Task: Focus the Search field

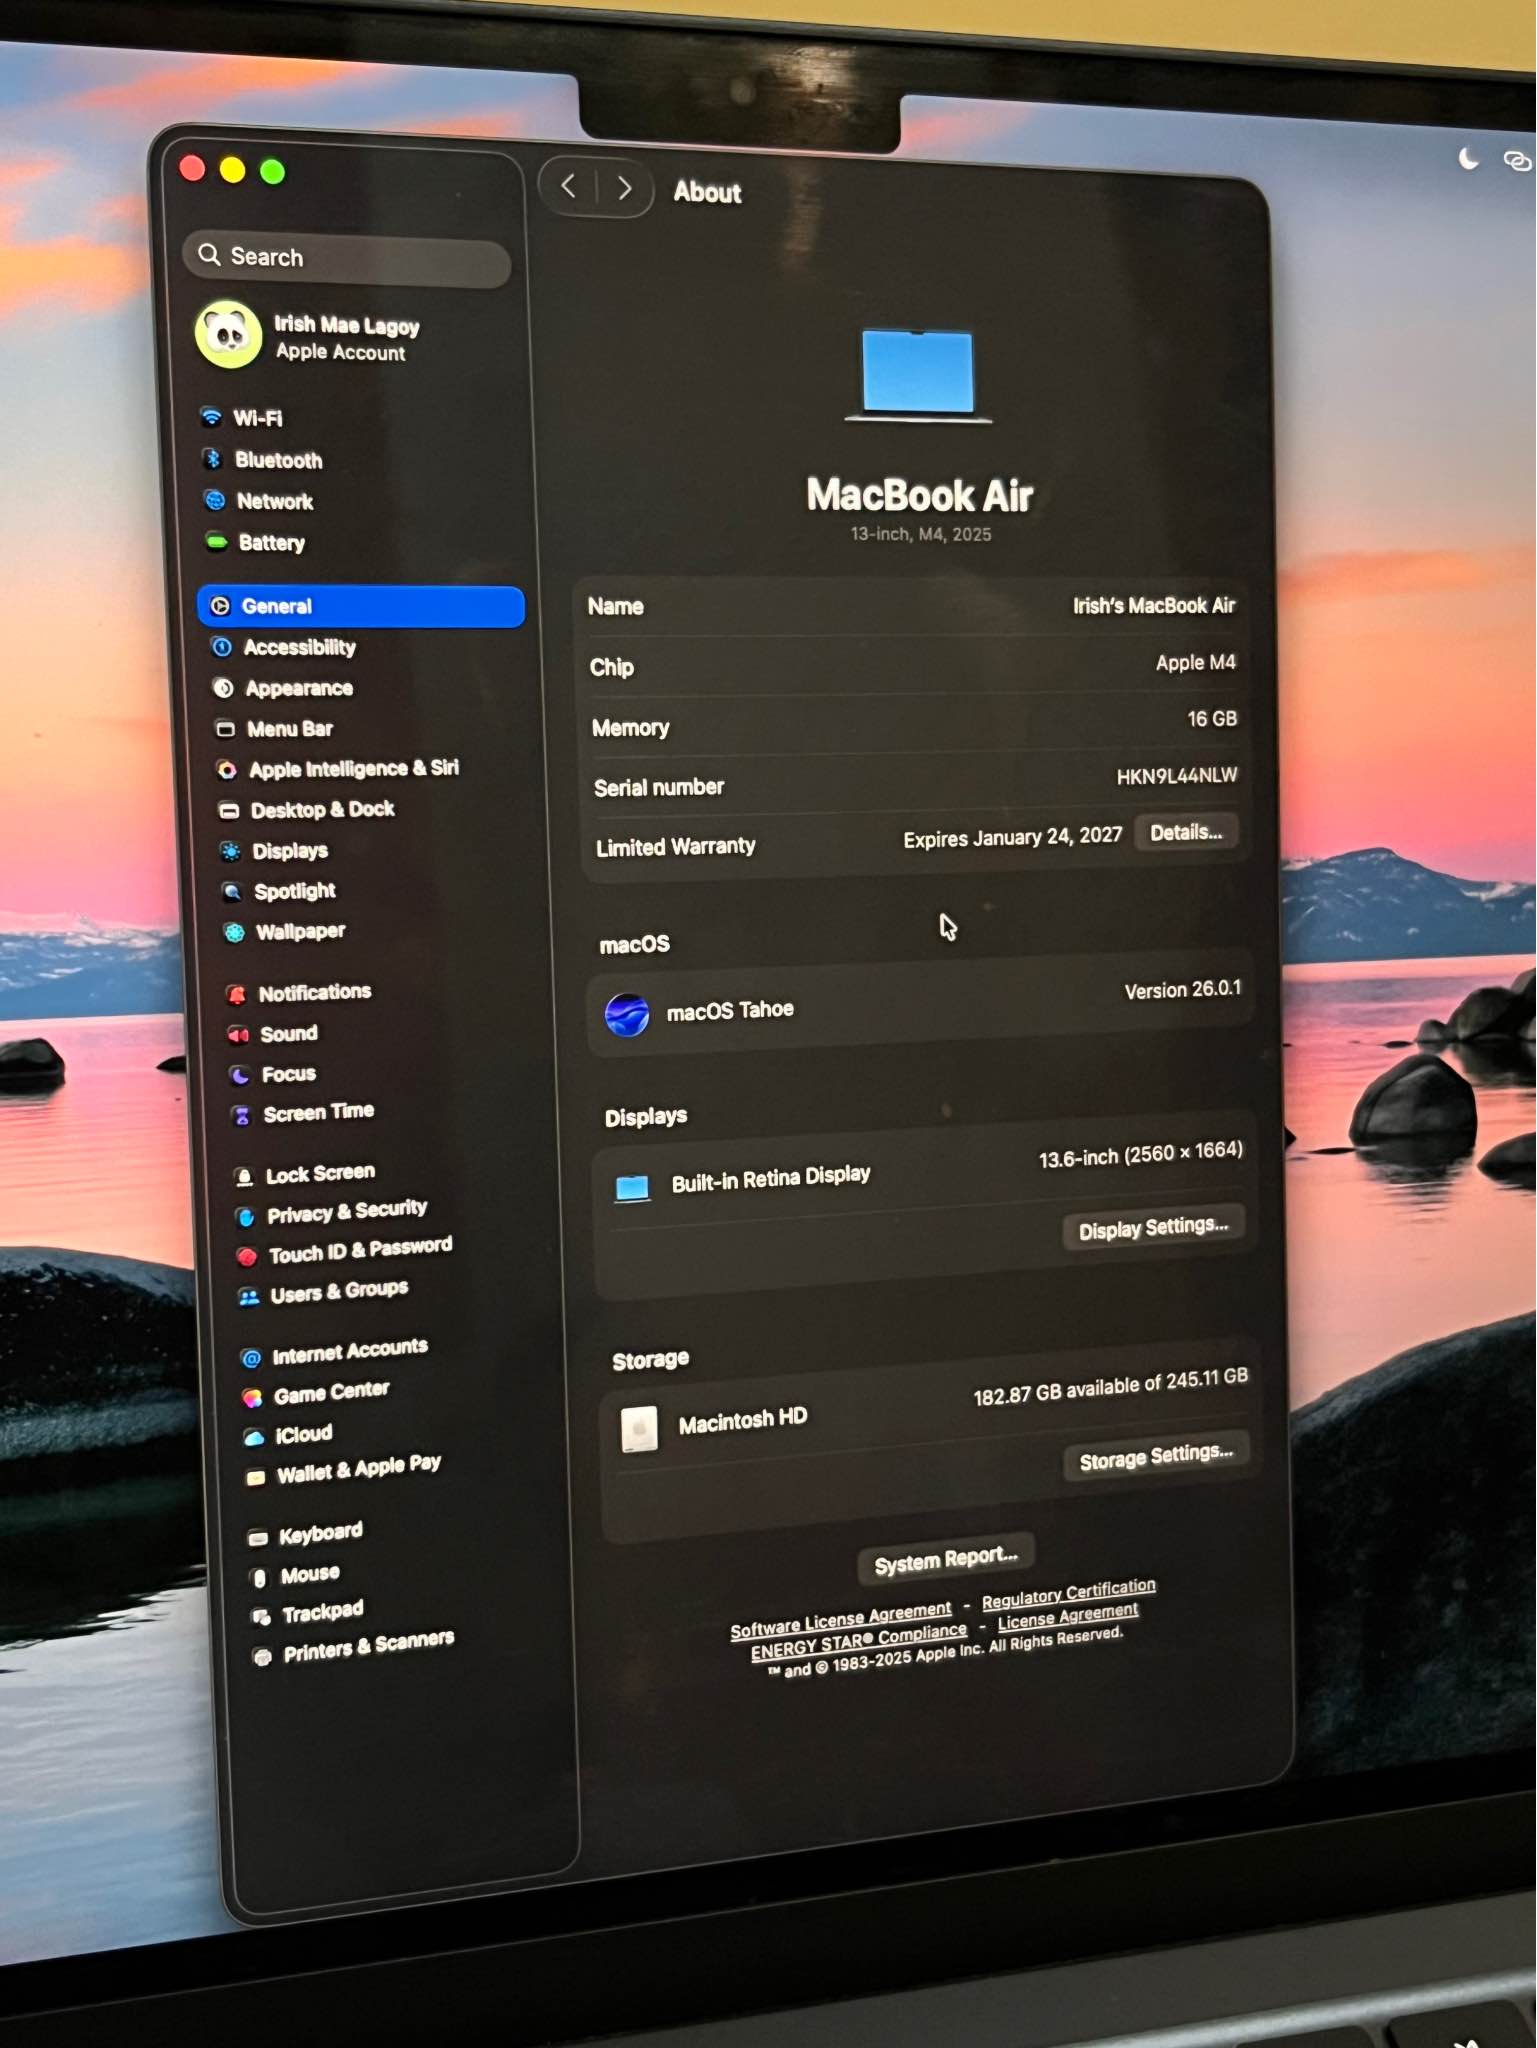Action: coord(347,259)
